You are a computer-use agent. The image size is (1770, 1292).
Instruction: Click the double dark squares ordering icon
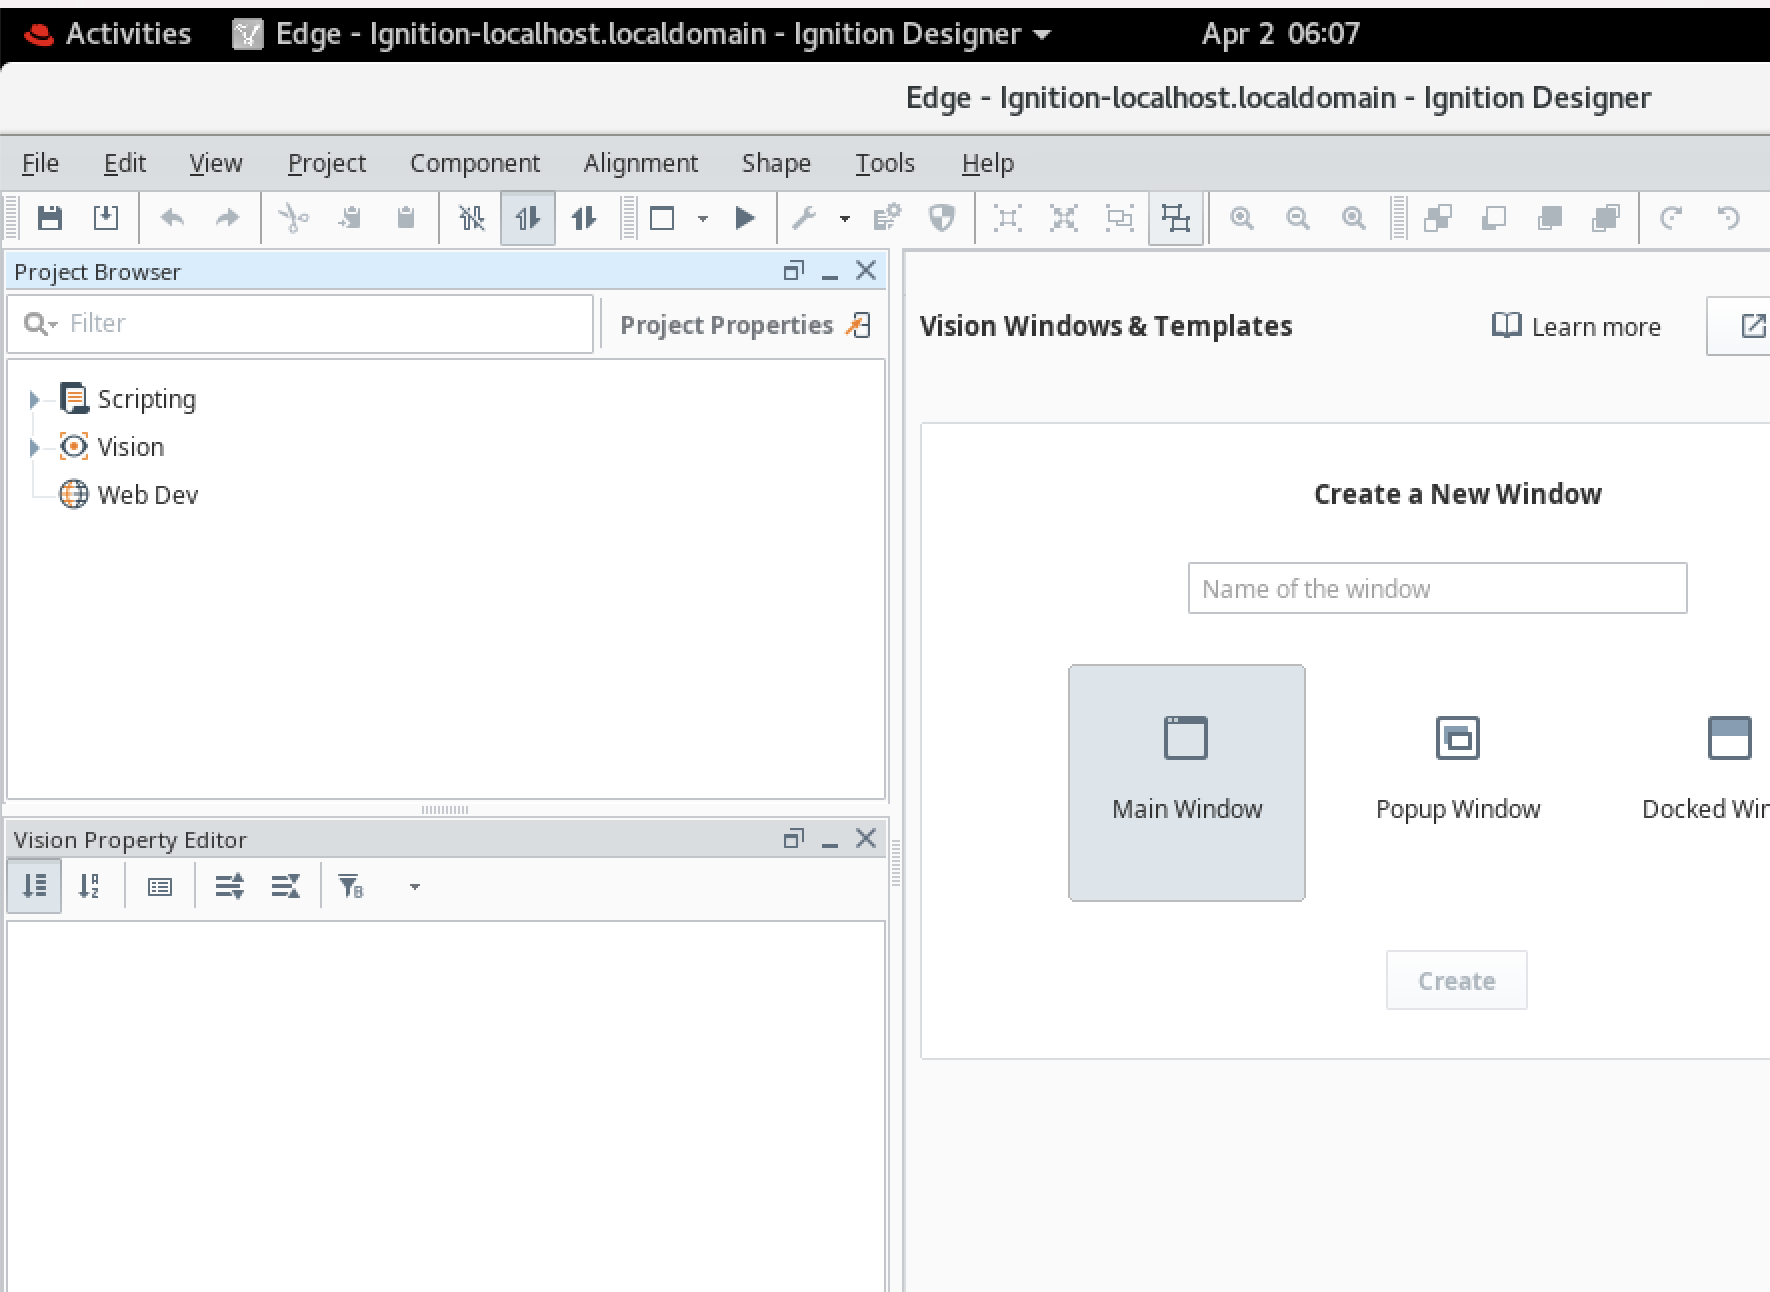pos(1606,218)
